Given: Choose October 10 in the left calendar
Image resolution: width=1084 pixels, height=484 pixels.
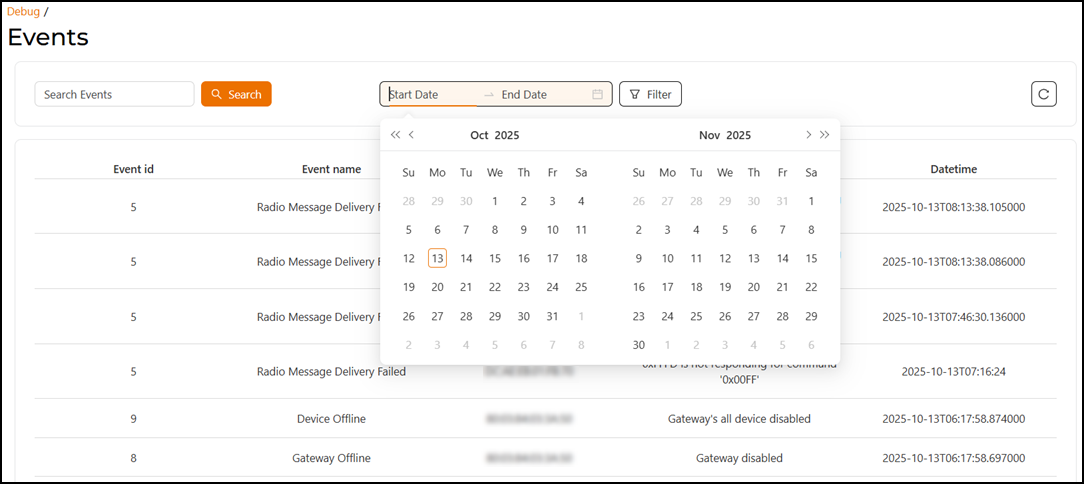Looking at the screenshot, I should point(552,230).
